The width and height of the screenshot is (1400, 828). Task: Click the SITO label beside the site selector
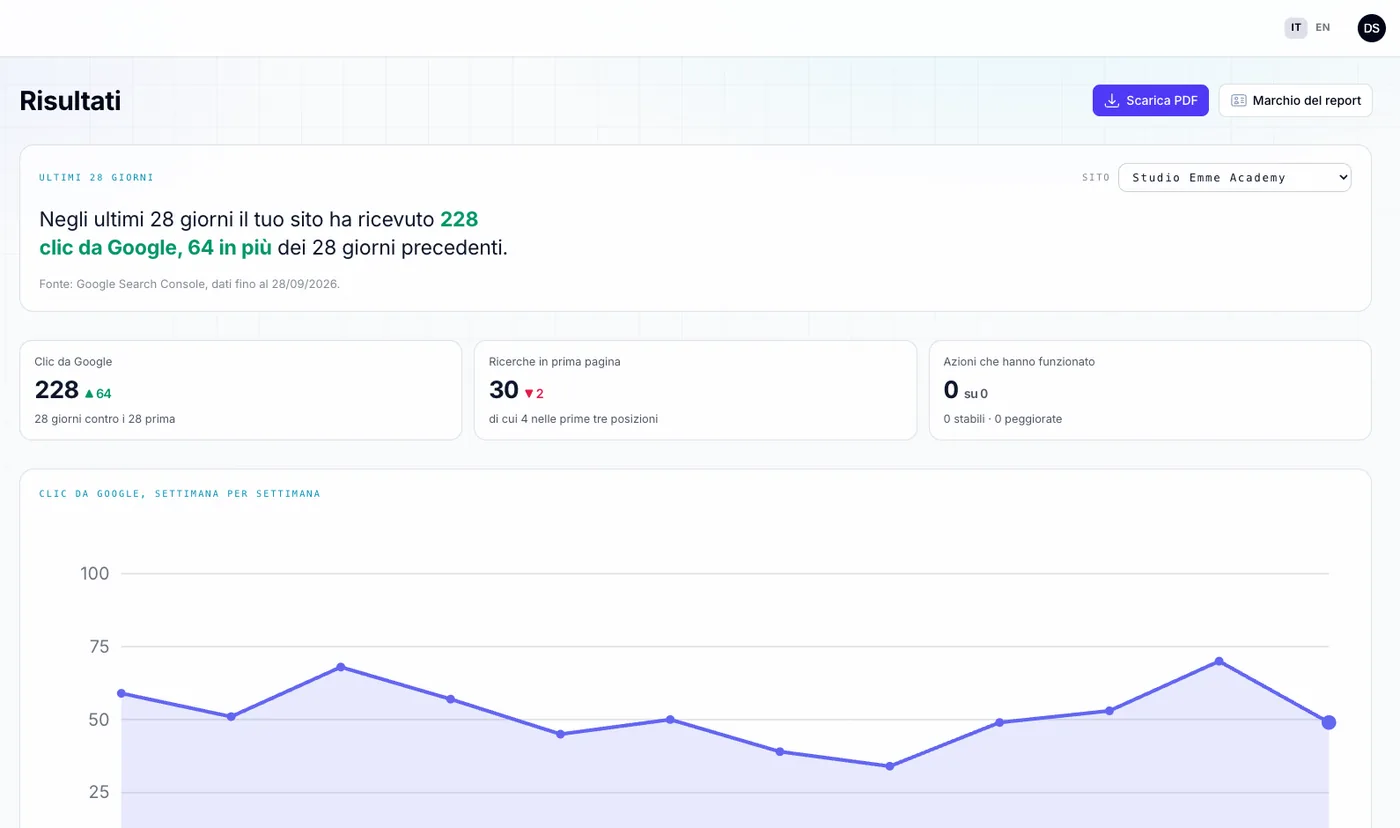coord(1096,178)
